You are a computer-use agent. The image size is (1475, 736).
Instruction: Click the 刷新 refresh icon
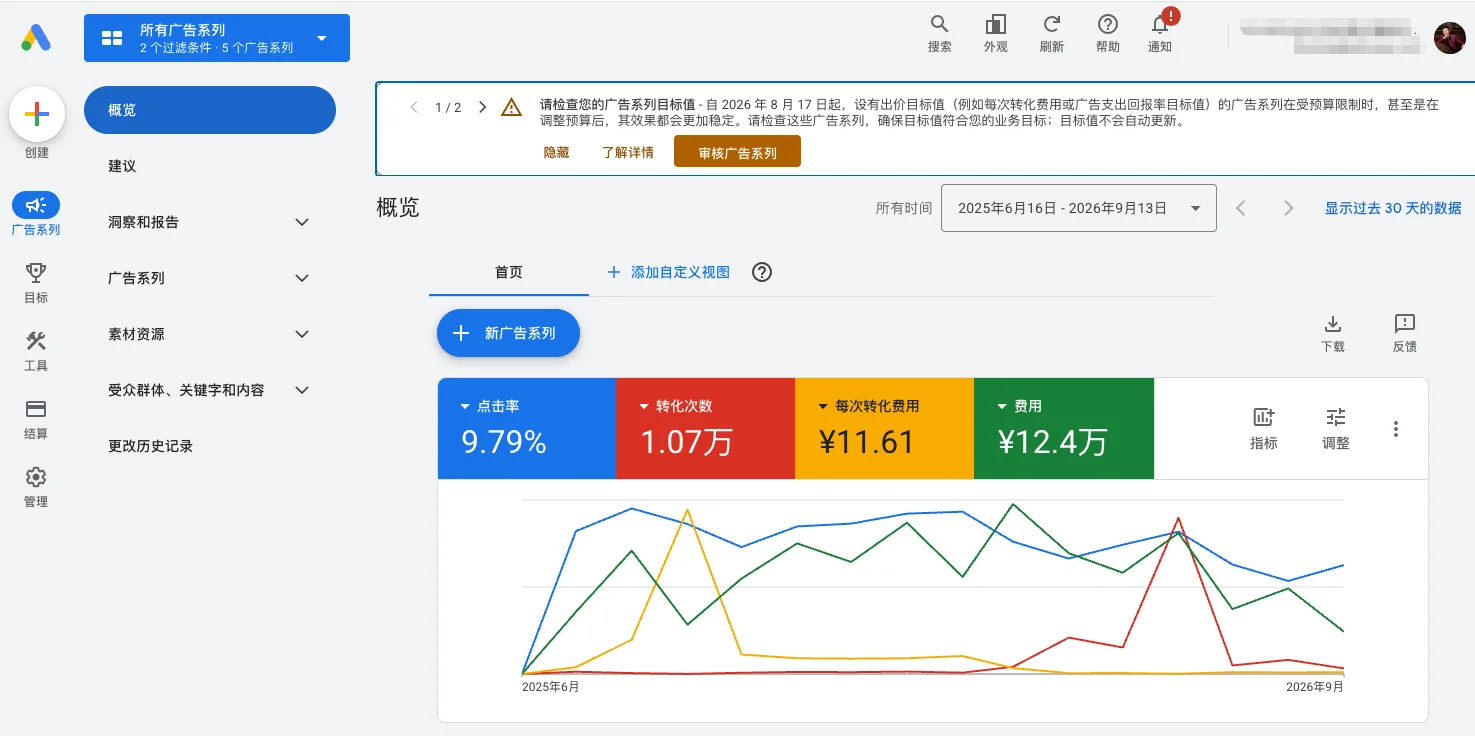pos(1051,25)
